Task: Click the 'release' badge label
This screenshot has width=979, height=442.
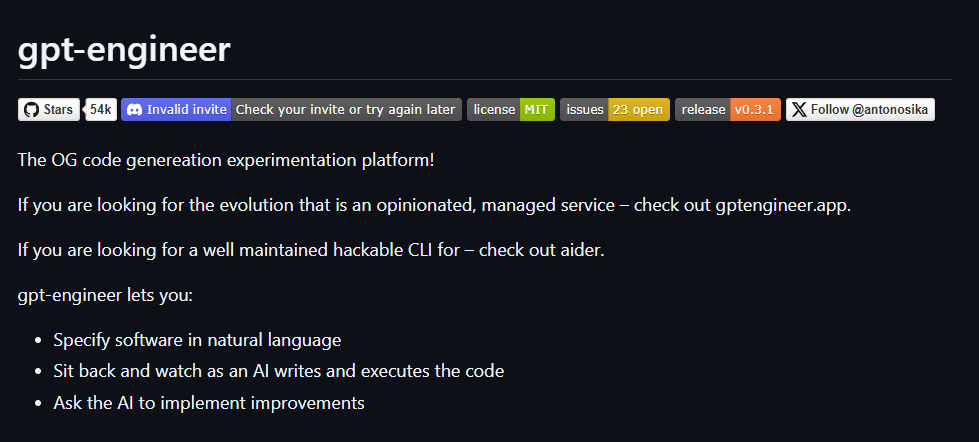Action: pyautogui.click(x=703, y=110)
